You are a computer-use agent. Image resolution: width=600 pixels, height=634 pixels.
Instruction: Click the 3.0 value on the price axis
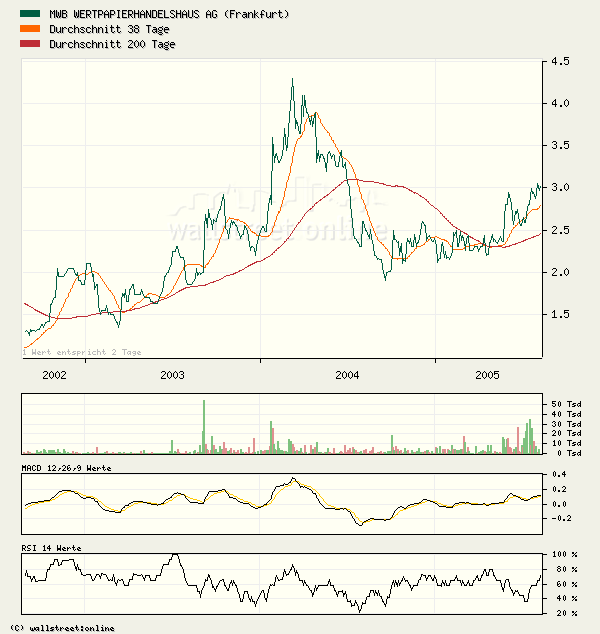(559, 188)
